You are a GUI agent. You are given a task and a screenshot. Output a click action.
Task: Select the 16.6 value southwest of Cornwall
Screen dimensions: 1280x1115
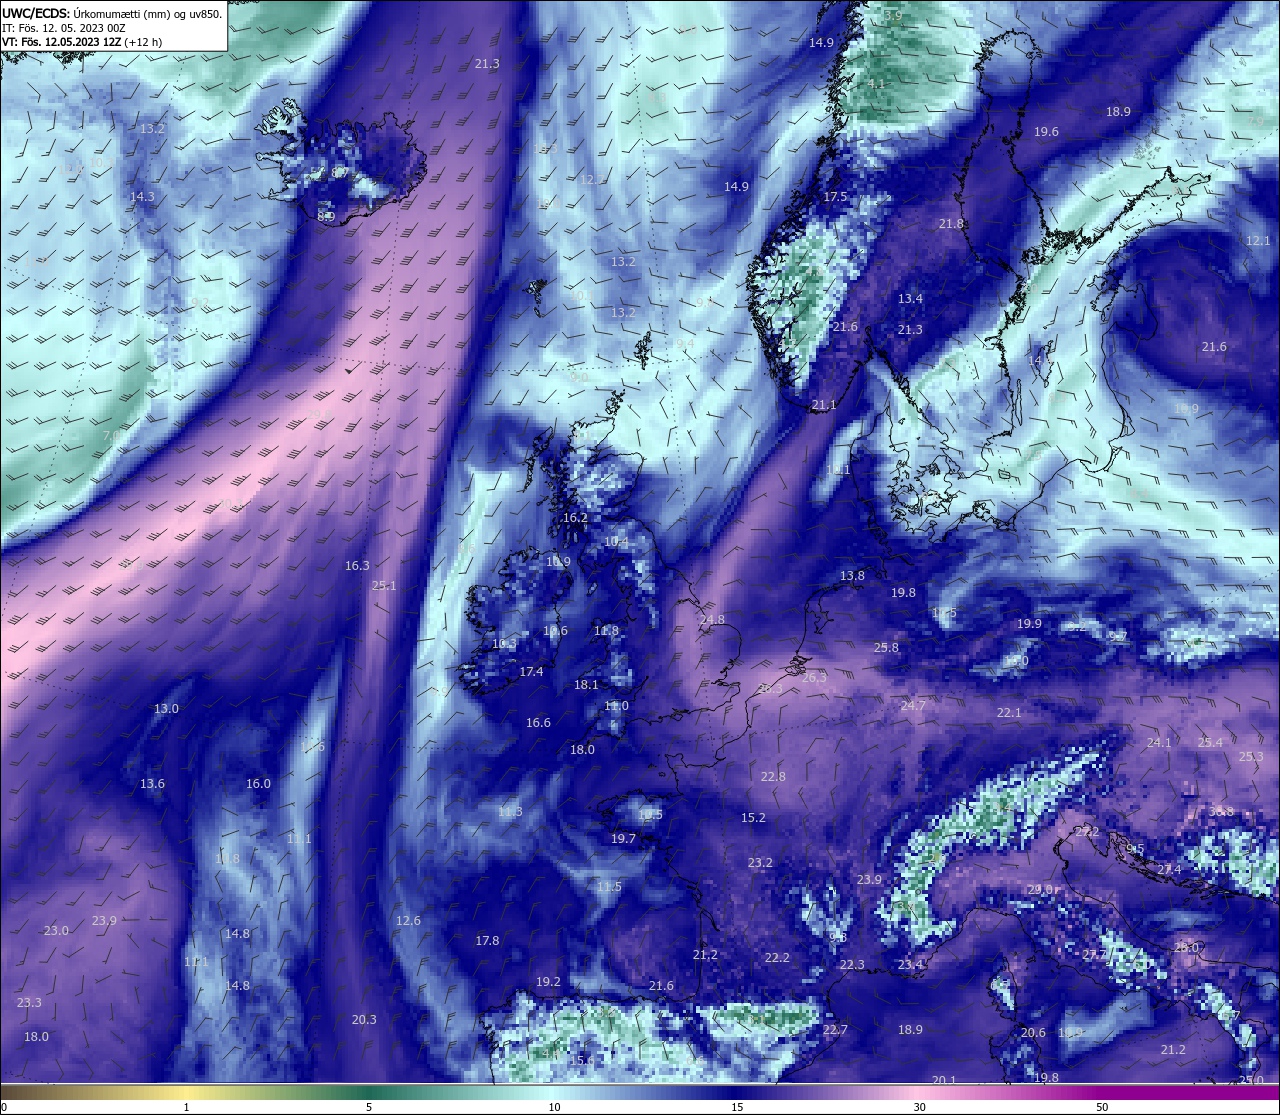[x=538, y=723]
